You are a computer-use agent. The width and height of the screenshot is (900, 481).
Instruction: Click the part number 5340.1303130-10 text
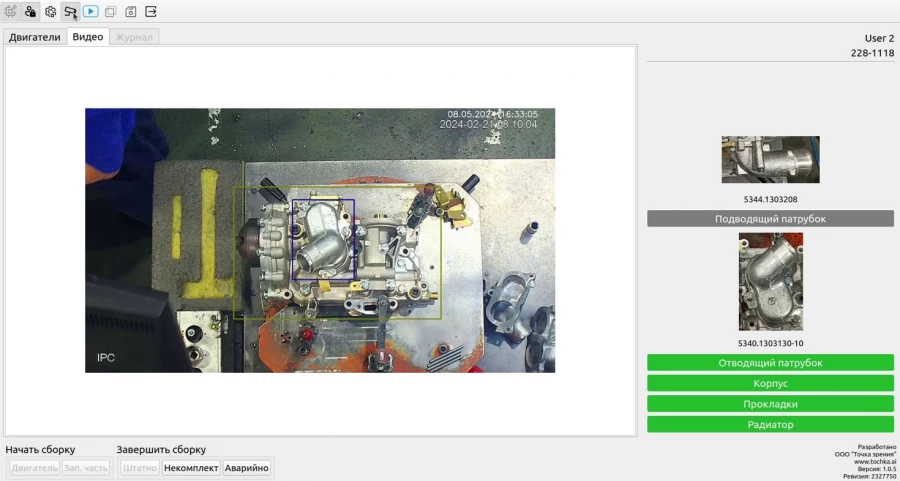(770, 344)
